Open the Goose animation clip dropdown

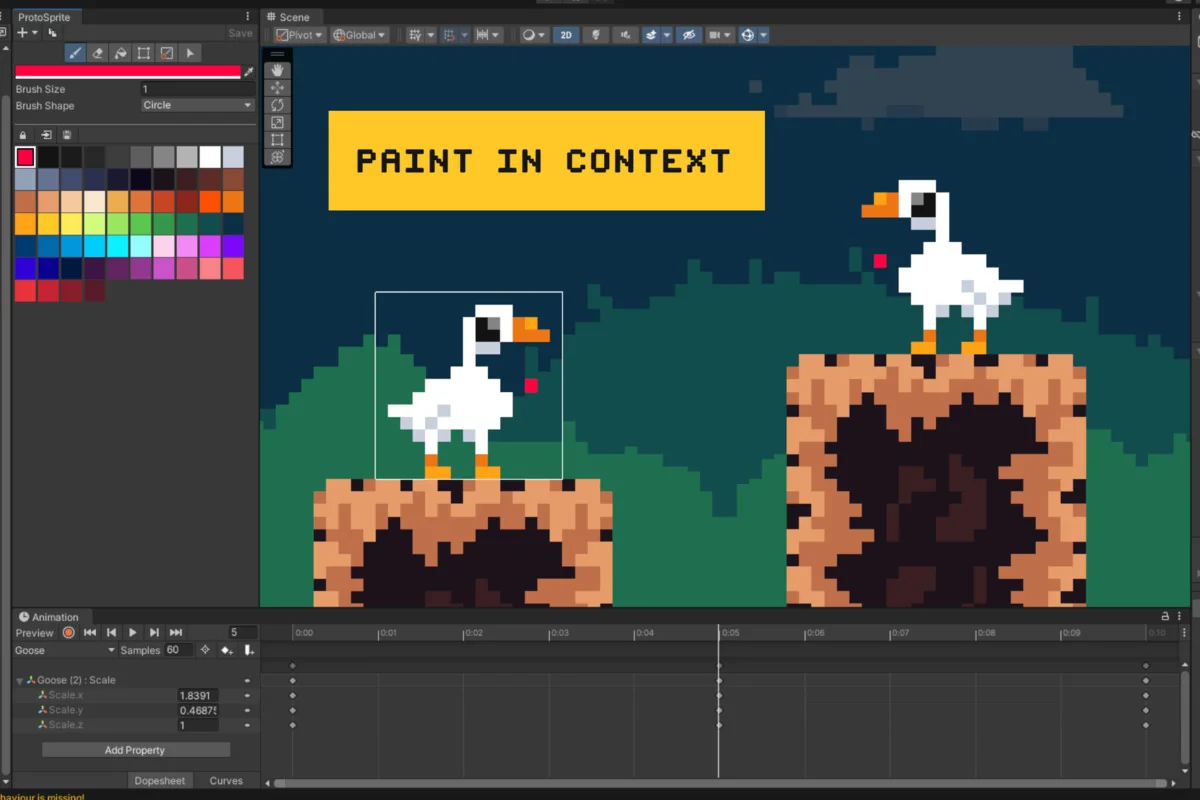click(x=64, y=650)
